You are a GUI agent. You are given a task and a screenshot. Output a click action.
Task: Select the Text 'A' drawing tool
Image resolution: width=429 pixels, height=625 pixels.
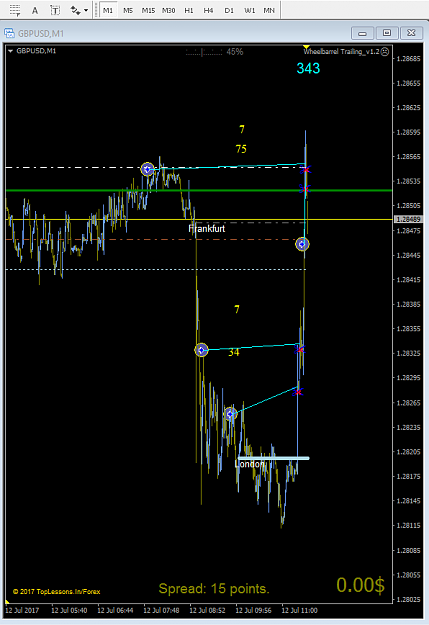(x=35, y=10)
